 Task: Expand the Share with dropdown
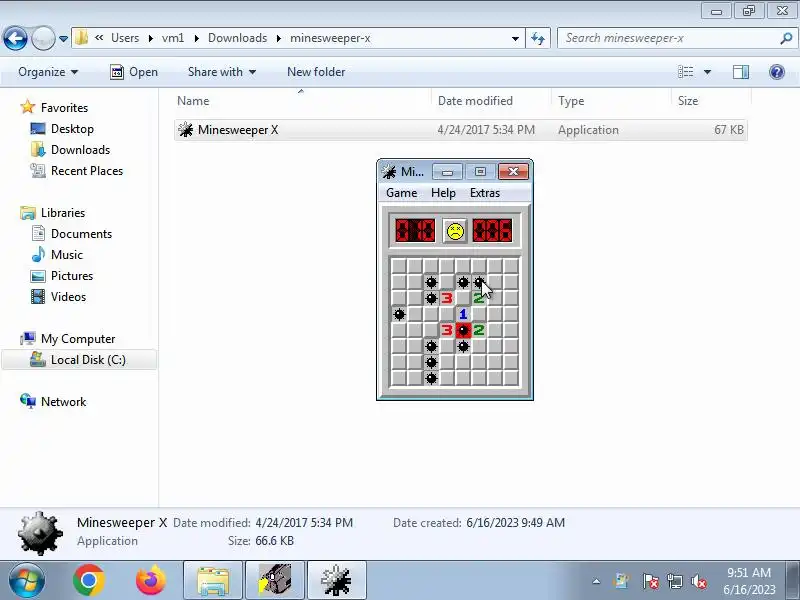[x=221, y=72]
